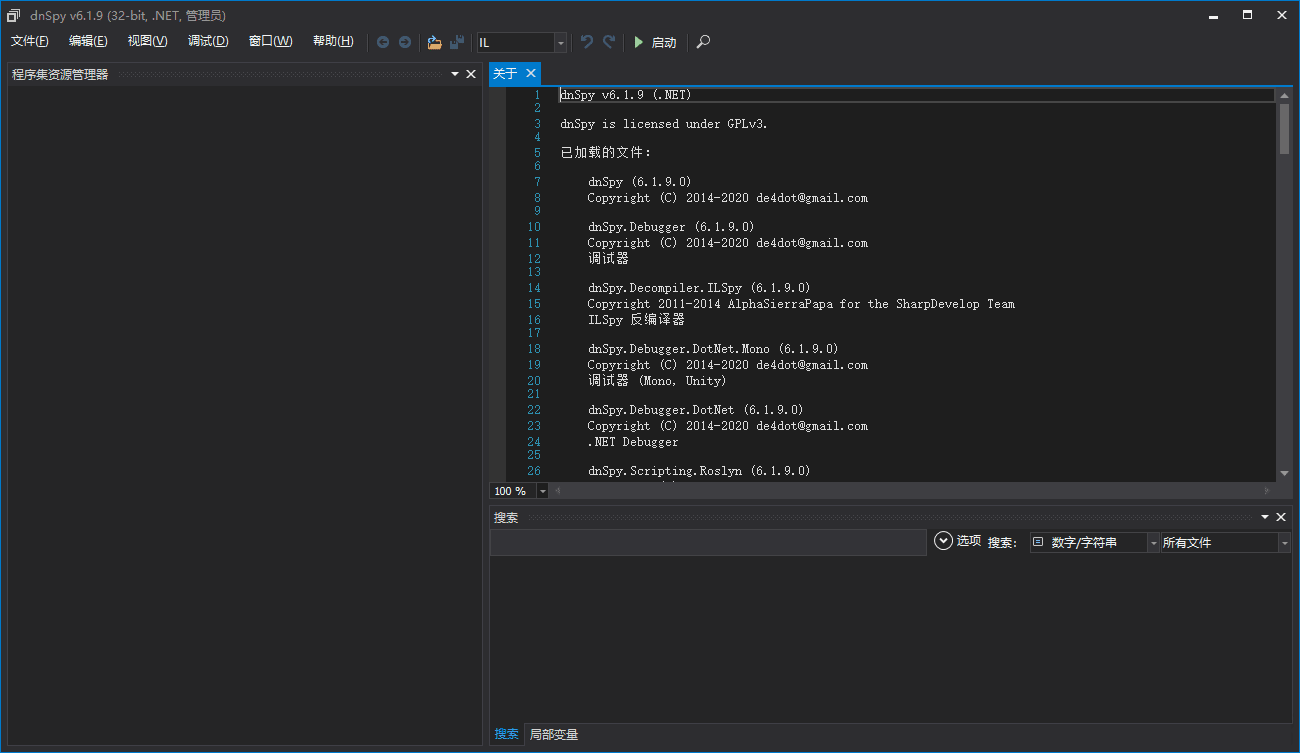Click the 已加载的文件: line

tap(606, 153)
